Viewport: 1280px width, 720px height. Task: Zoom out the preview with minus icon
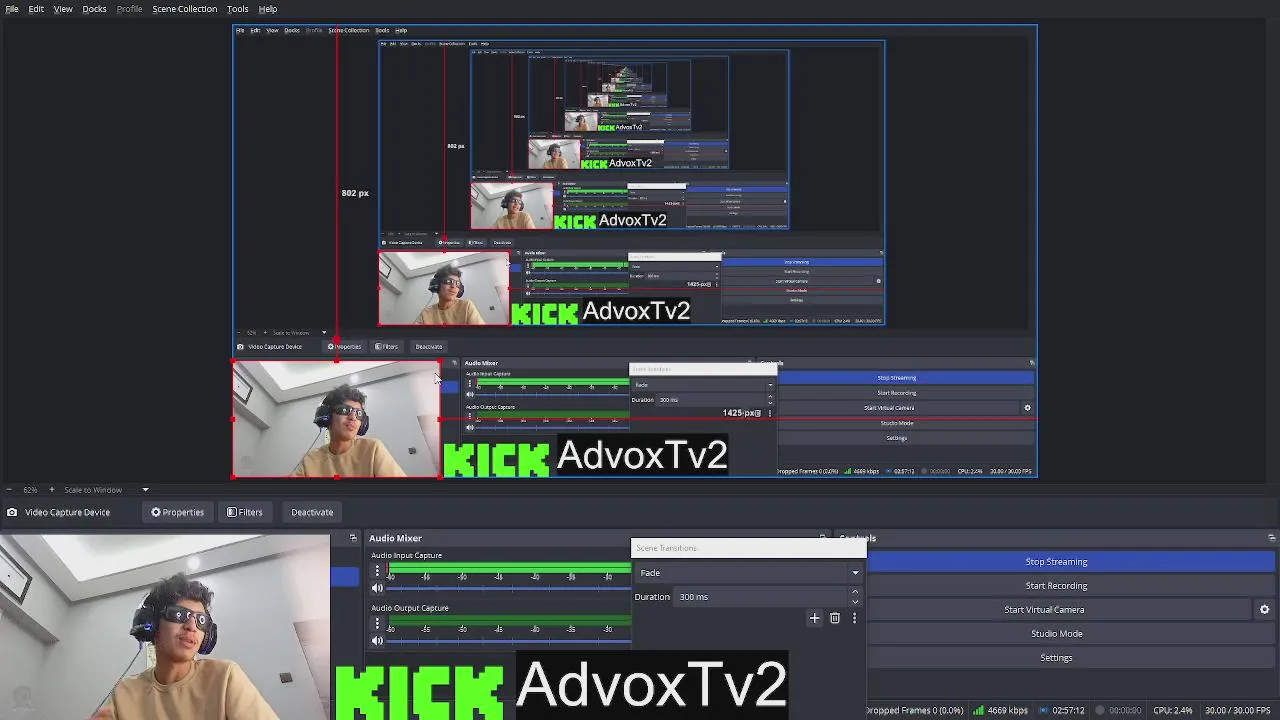[x=9, y=490]
